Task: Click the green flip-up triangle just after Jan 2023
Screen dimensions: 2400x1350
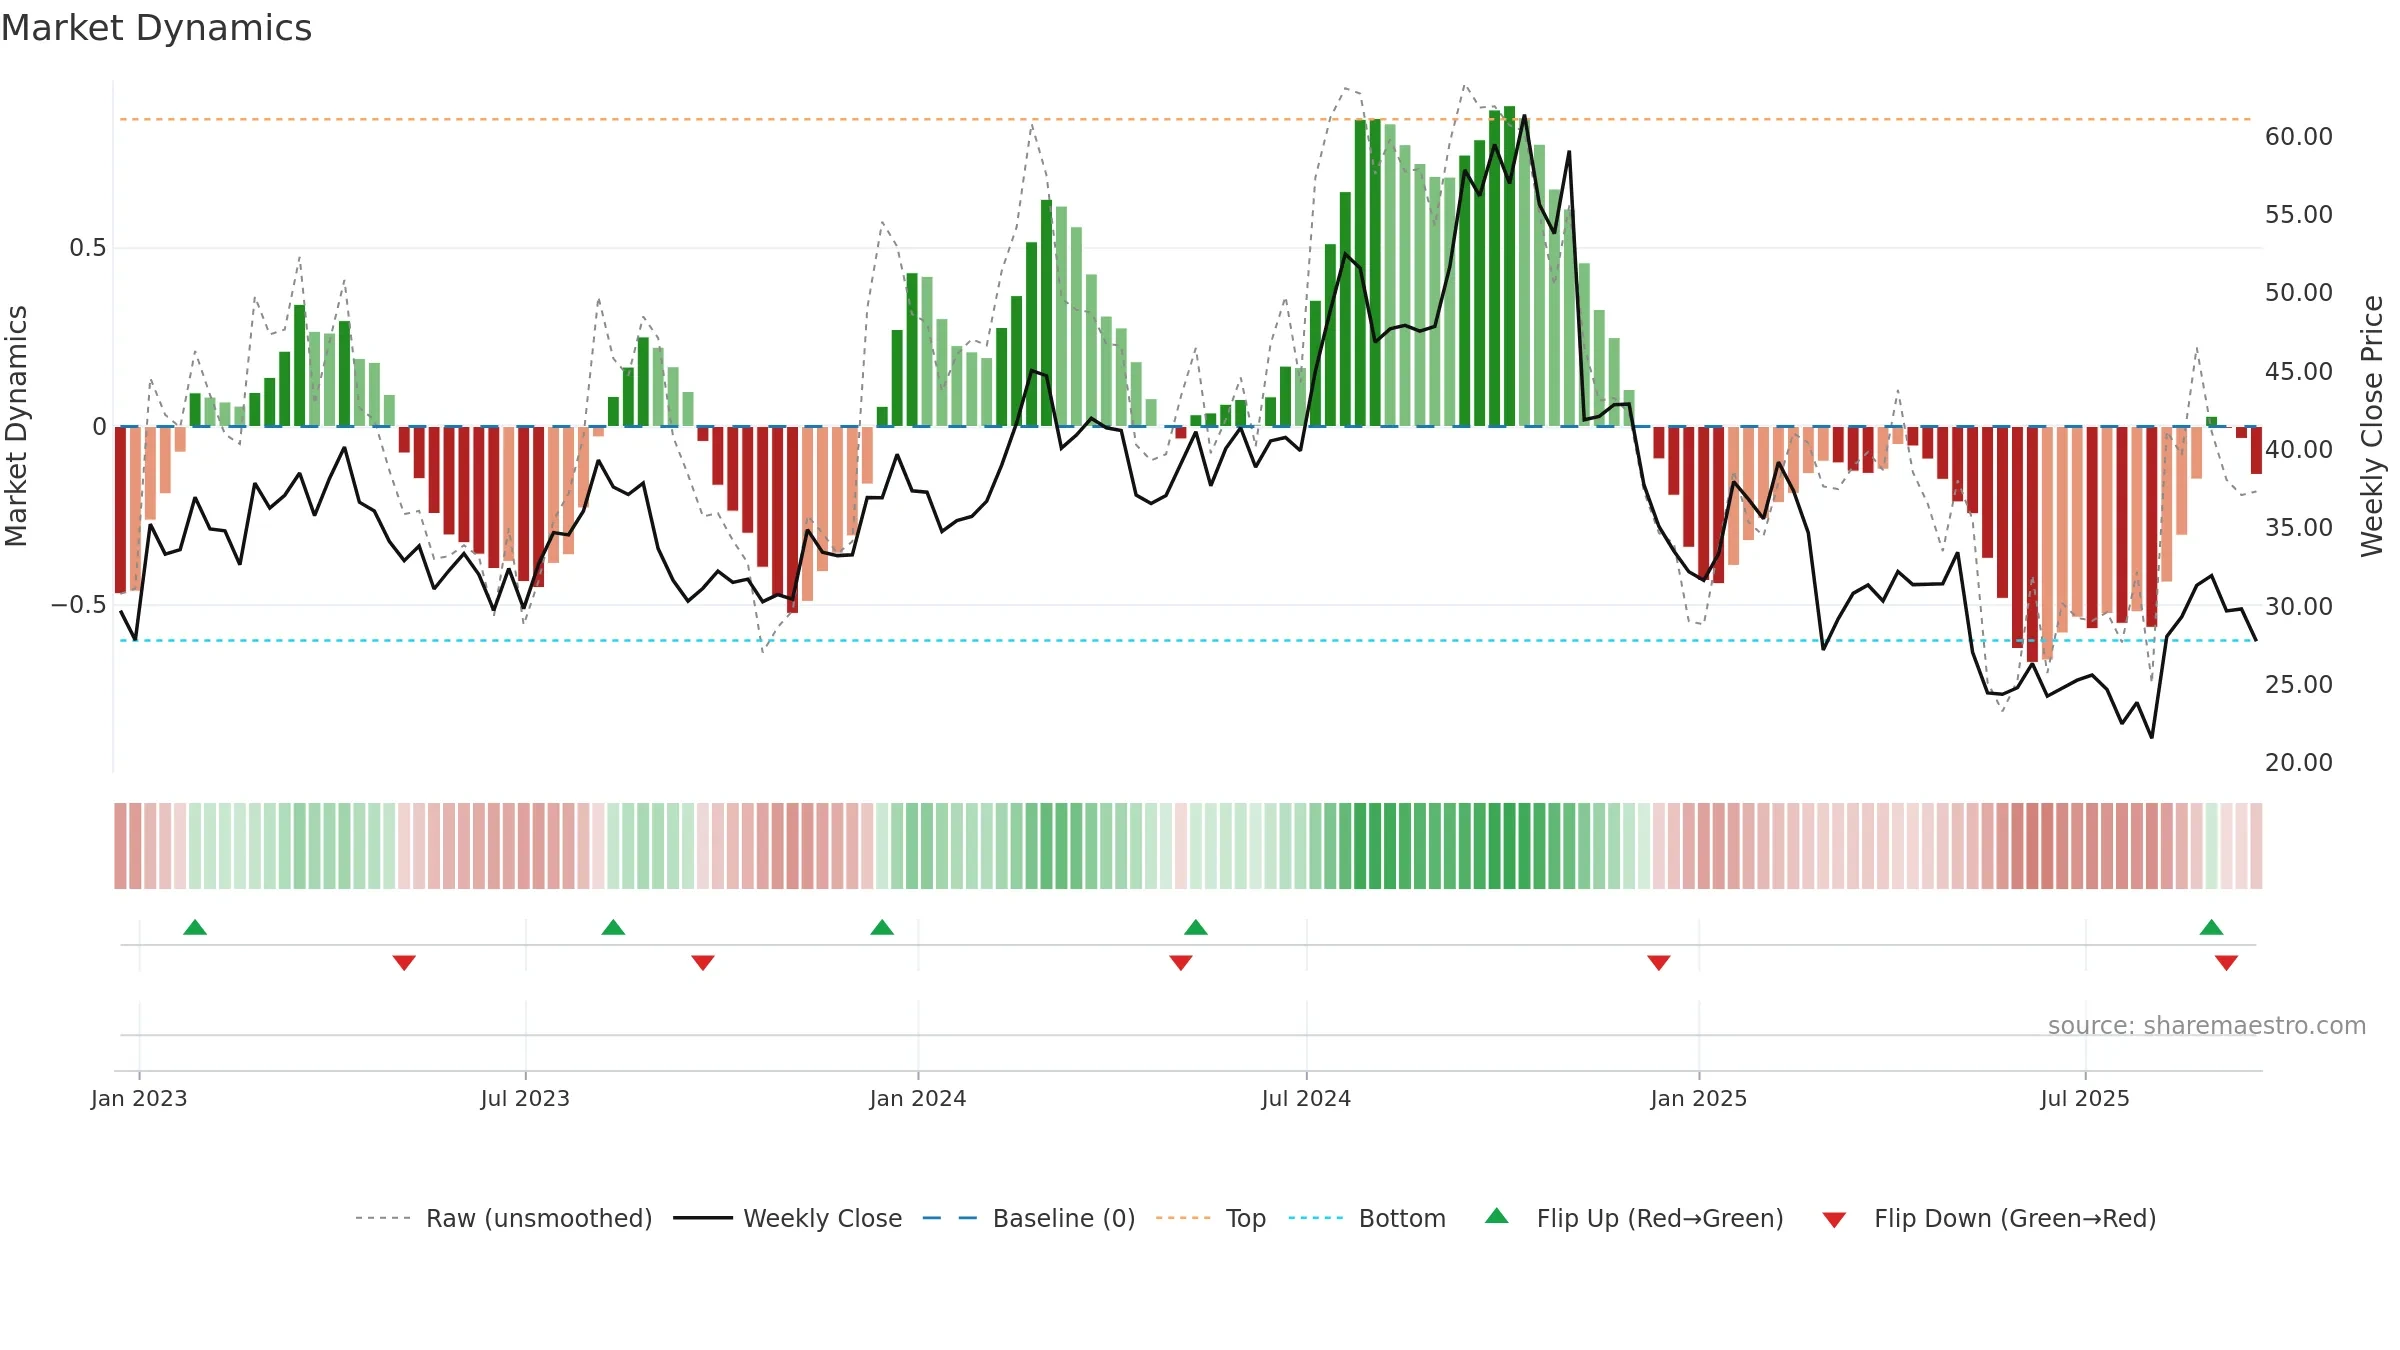Action: (195, 927)
